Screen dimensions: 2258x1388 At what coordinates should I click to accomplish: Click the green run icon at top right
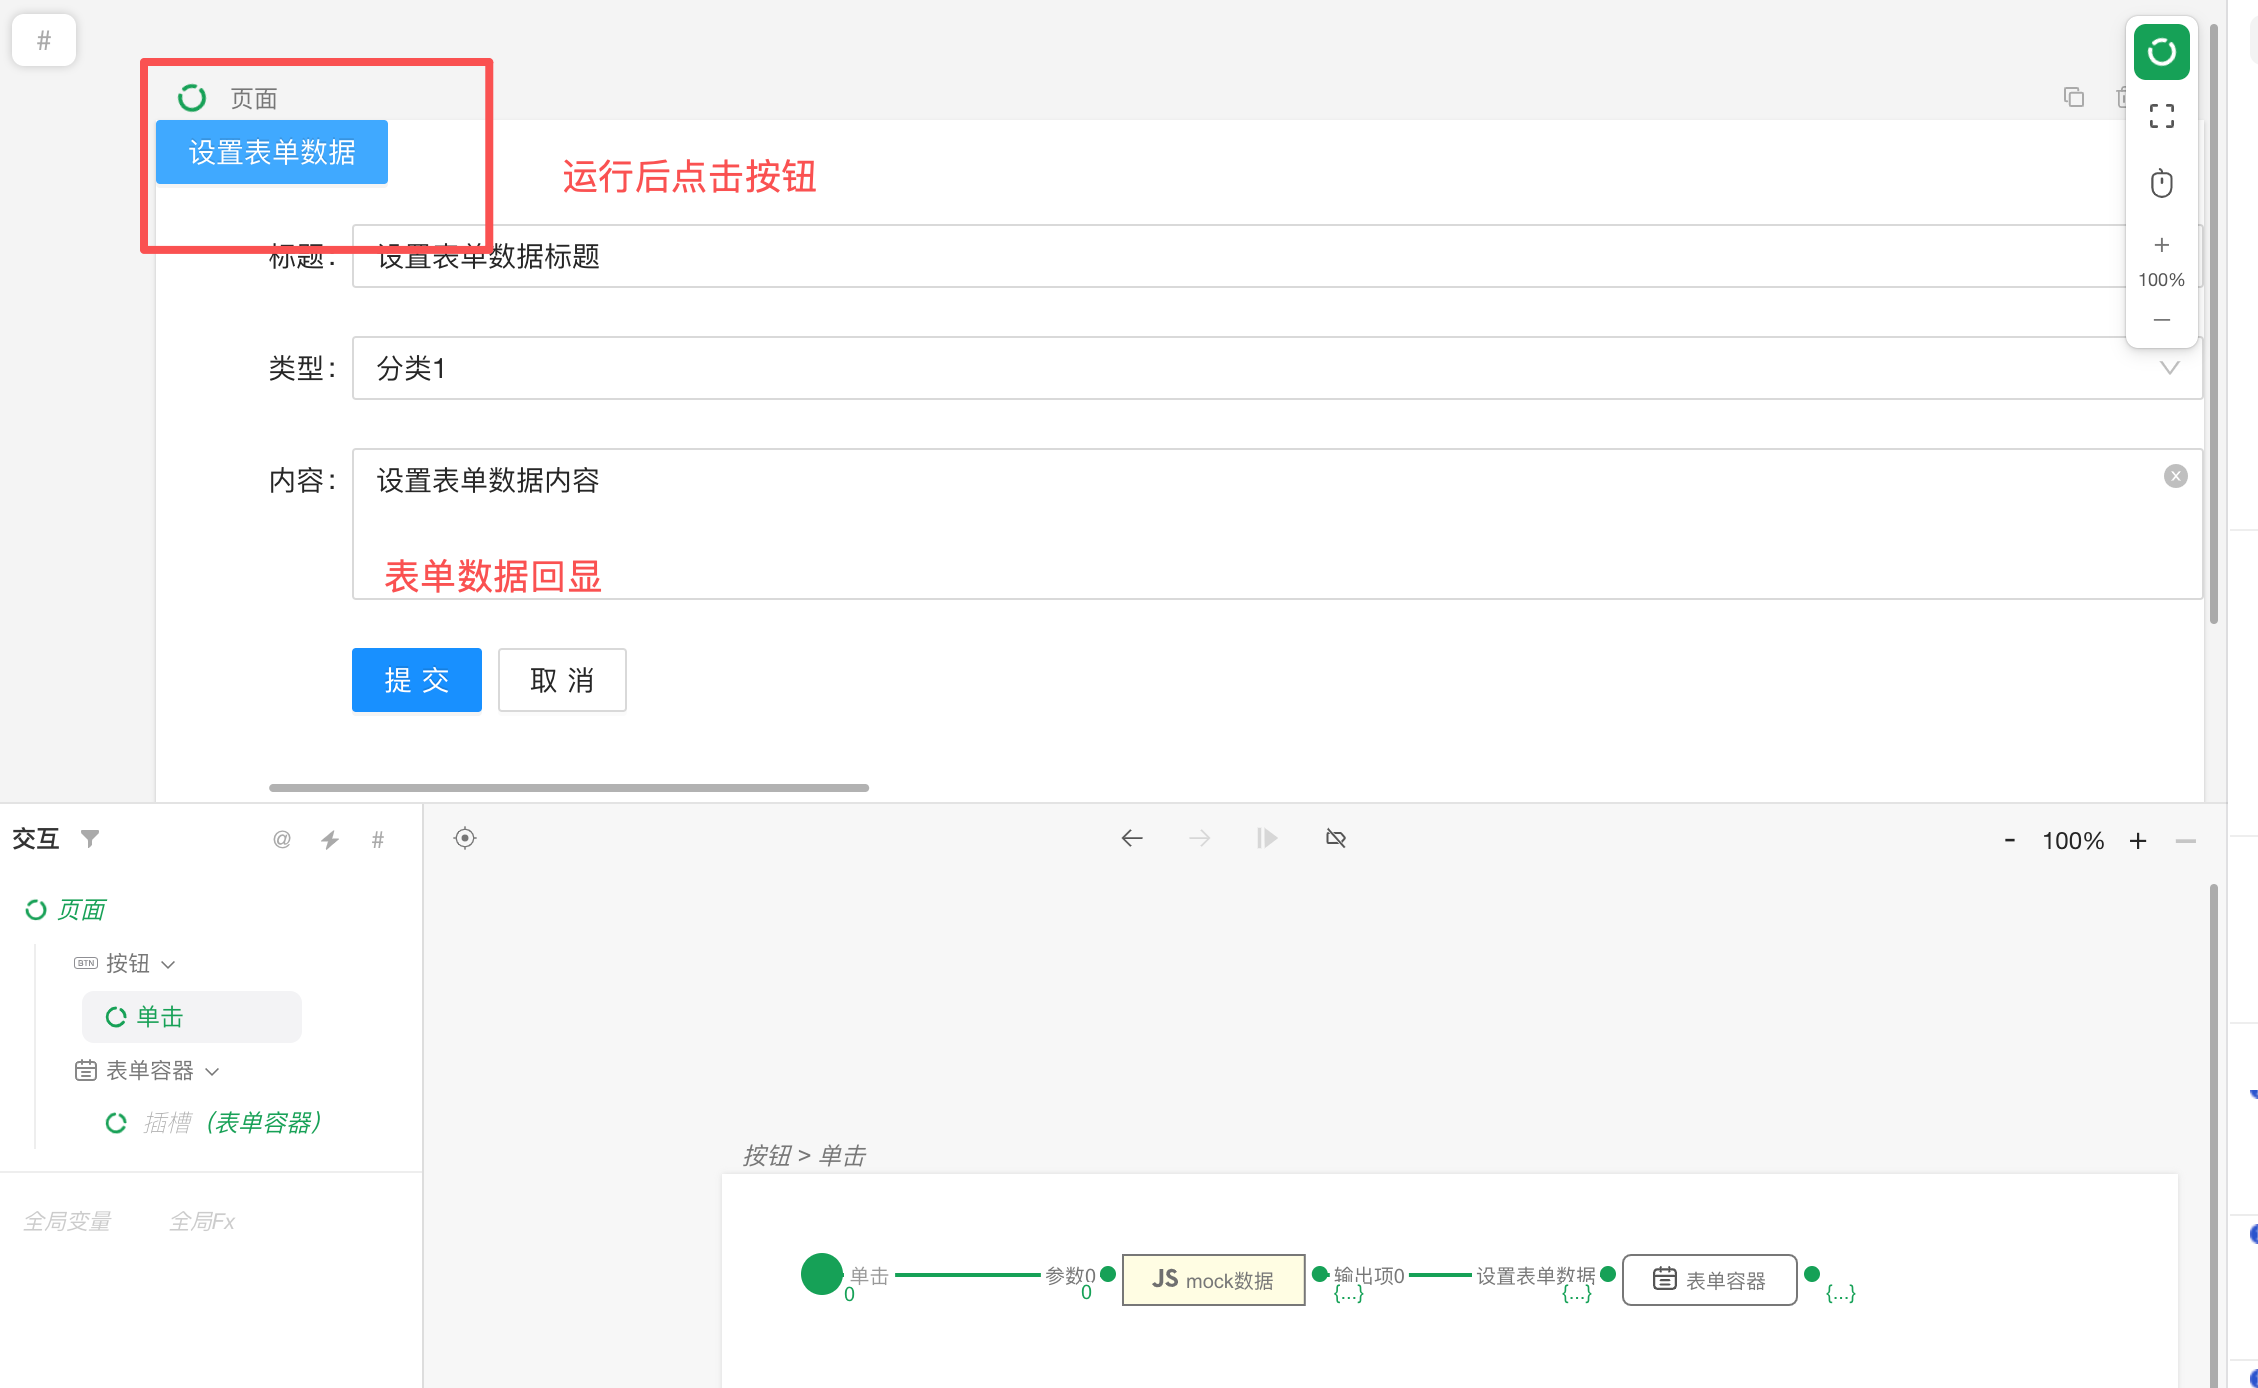click(x=2161, y=52)
